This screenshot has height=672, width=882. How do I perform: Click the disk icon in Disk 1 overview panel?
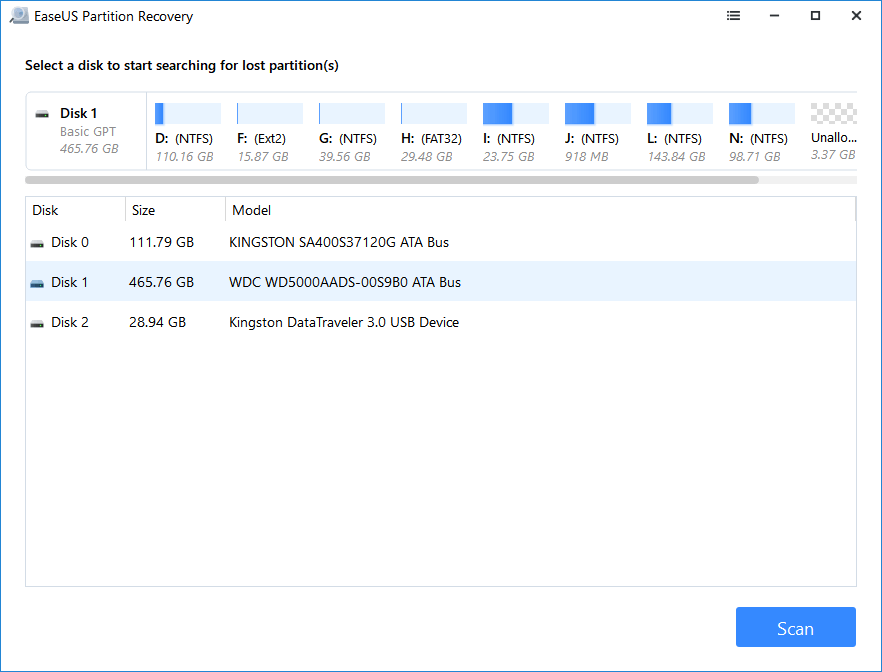point(41,113)
